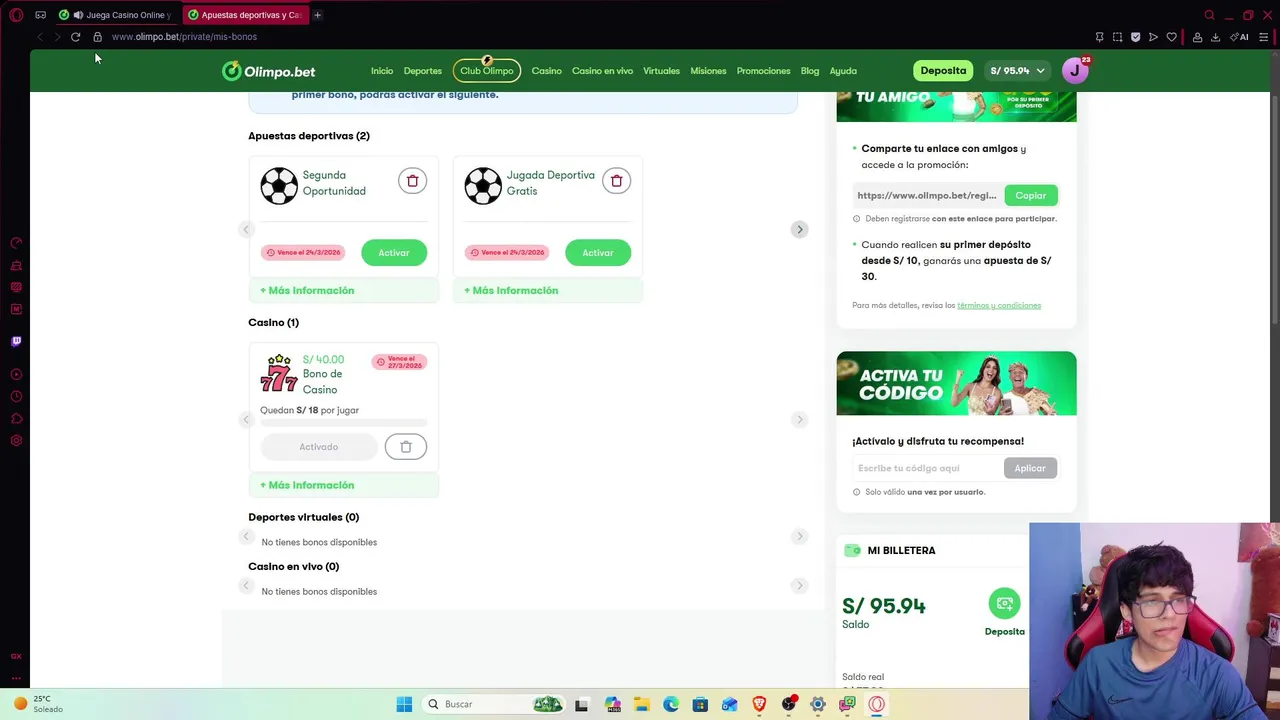The image size is (1280, 720).
Task: Open Casino en vivo in the top navigation
Action: [x=602, y=71]
